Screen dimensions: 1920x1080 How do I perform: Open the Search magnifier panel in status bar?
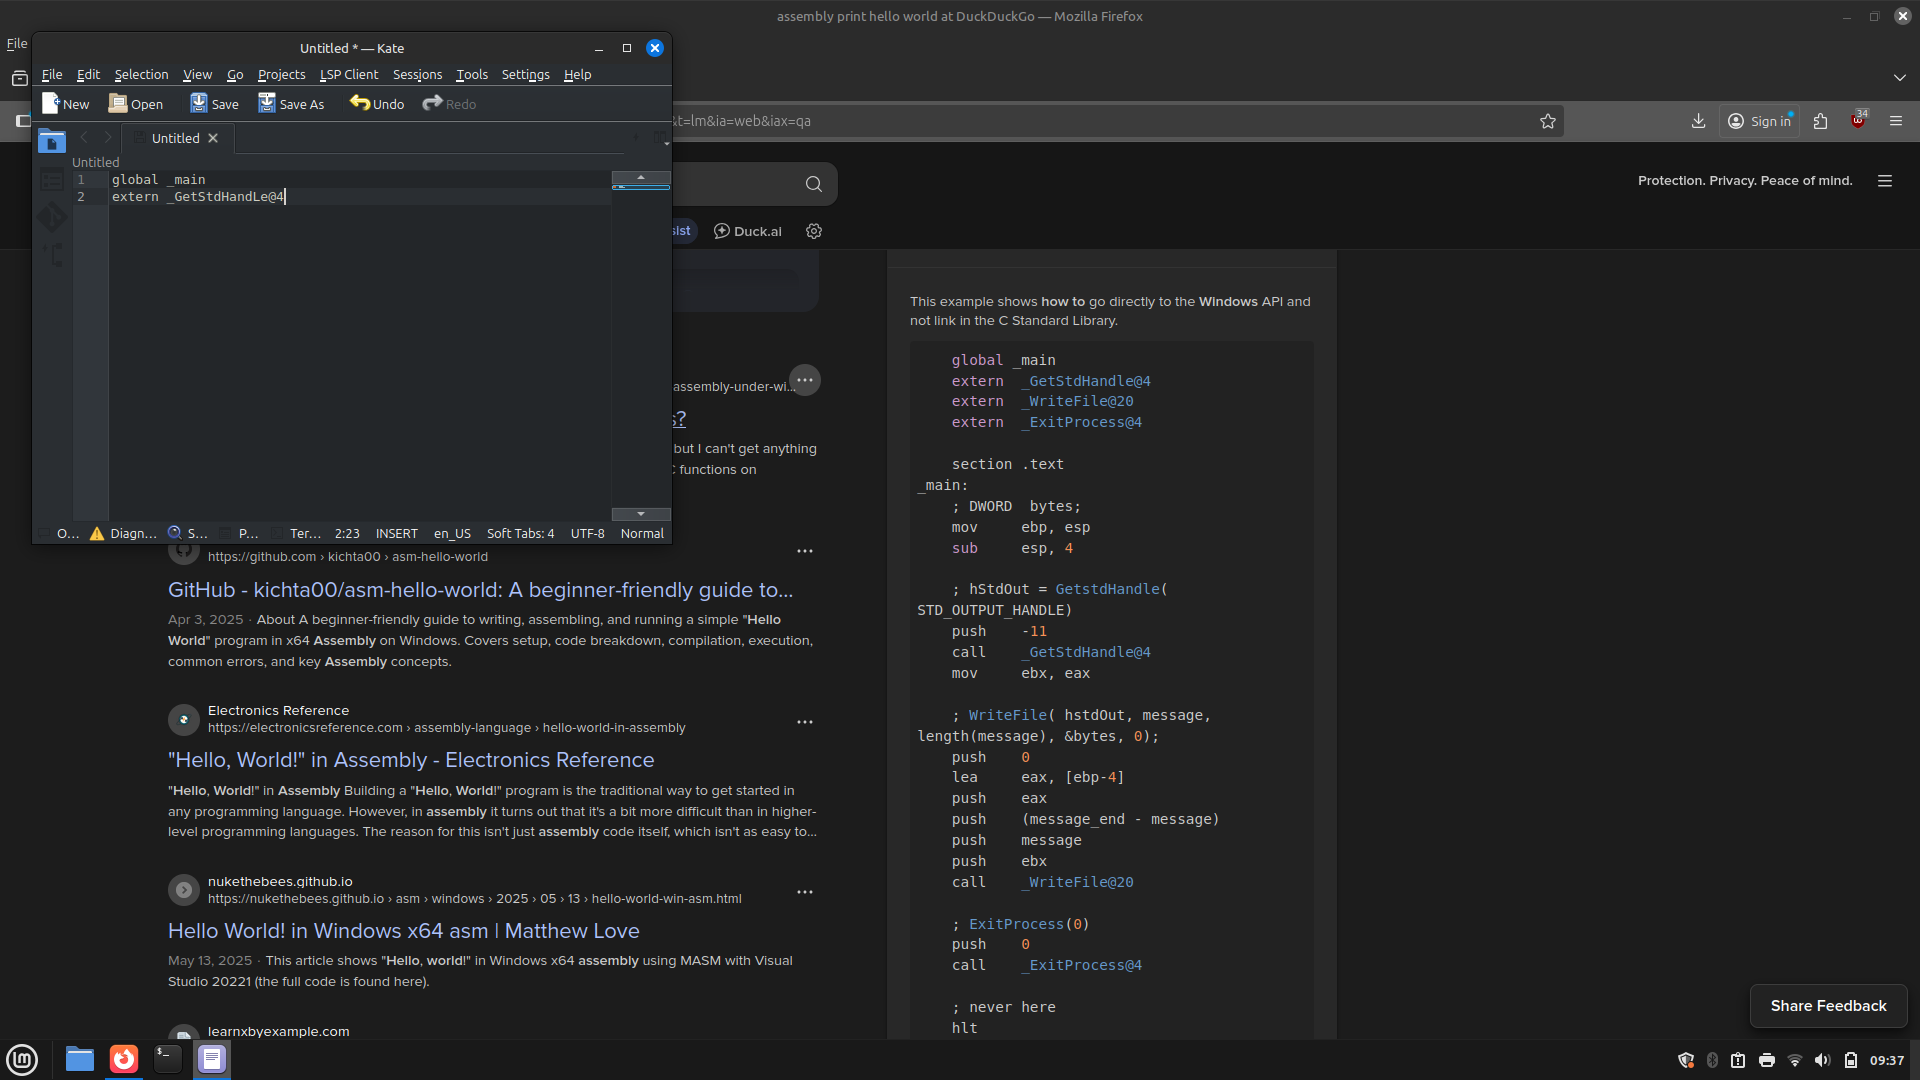(187, 534)
